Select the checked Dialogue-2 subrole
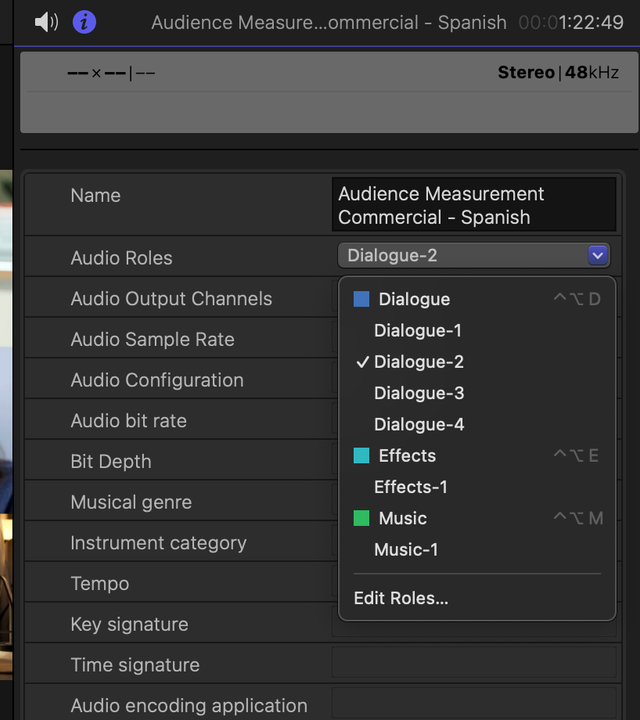The image size is (640, 720). 418,362
